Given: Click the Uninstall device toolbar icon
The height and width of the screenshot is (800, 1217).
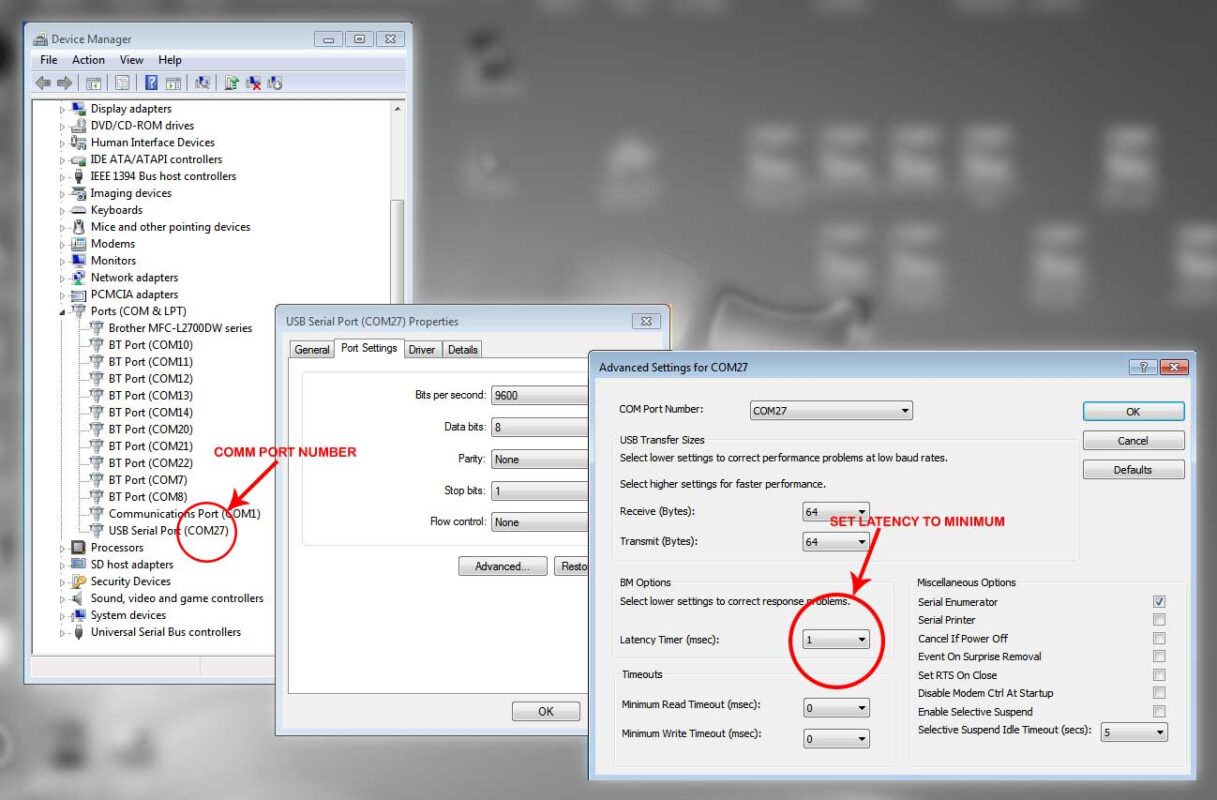Looking at the screenshot, I should [x=253, y=83].
